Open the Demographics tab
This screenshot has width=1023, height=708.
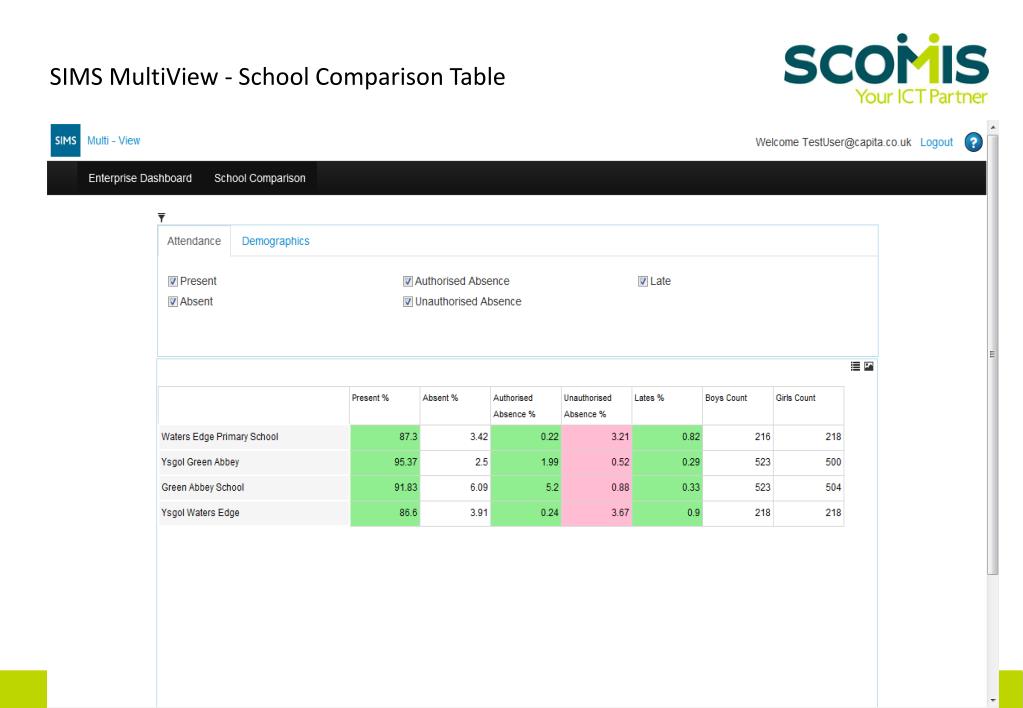[275, 241]
